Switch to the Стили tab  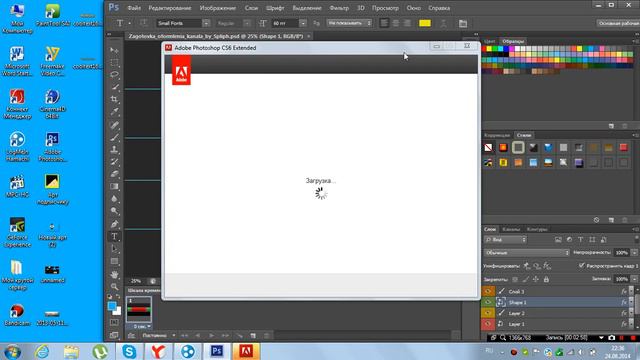pyautogui.click(x=524, y=135)
